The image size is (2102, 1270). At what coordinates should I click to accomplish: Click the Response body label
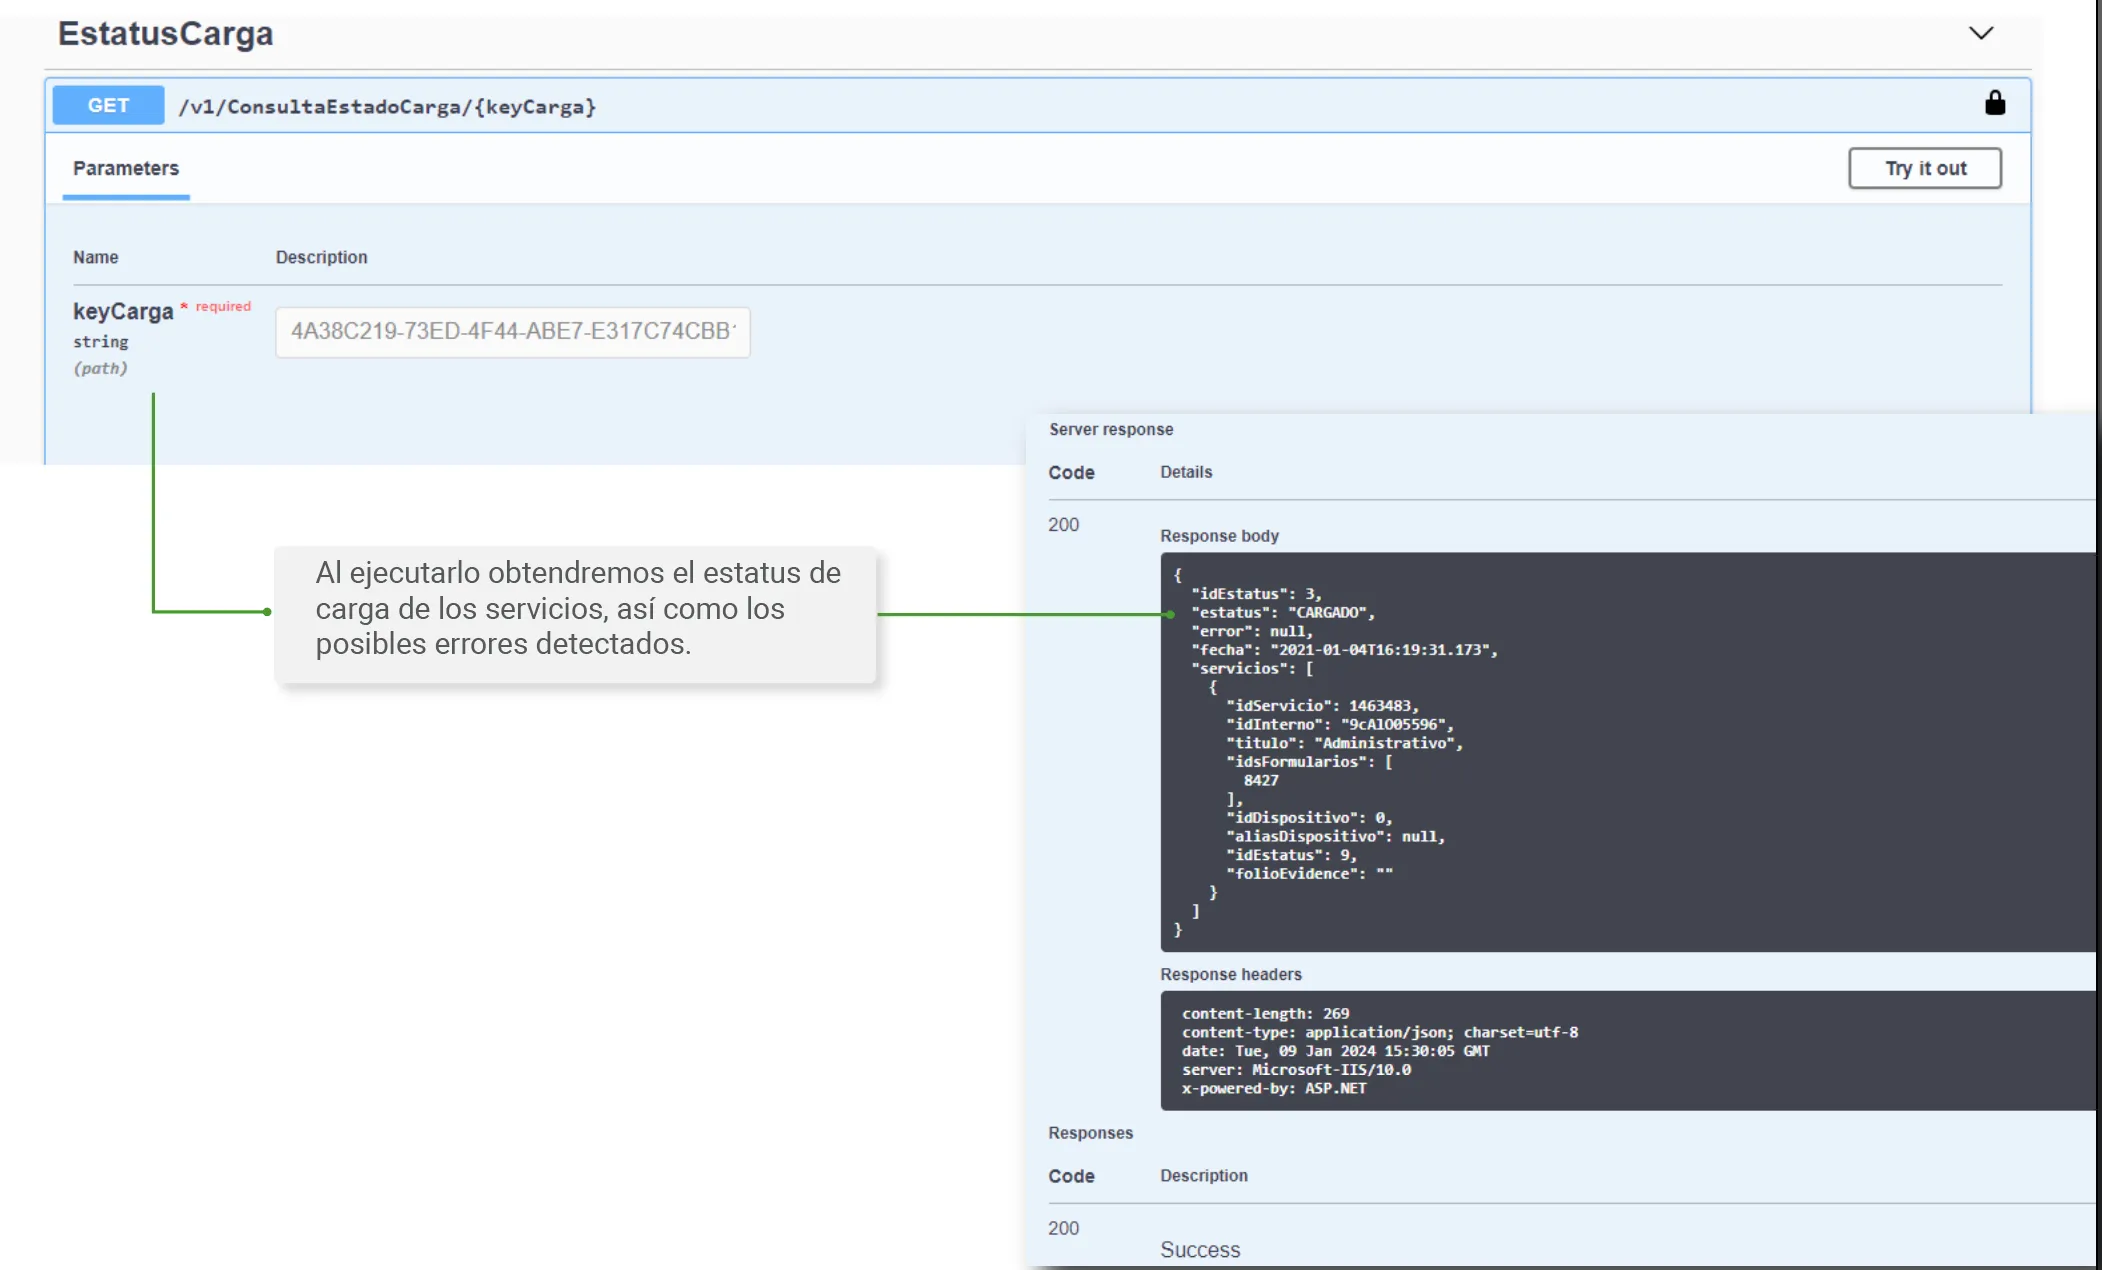(x=1219, y=536)
